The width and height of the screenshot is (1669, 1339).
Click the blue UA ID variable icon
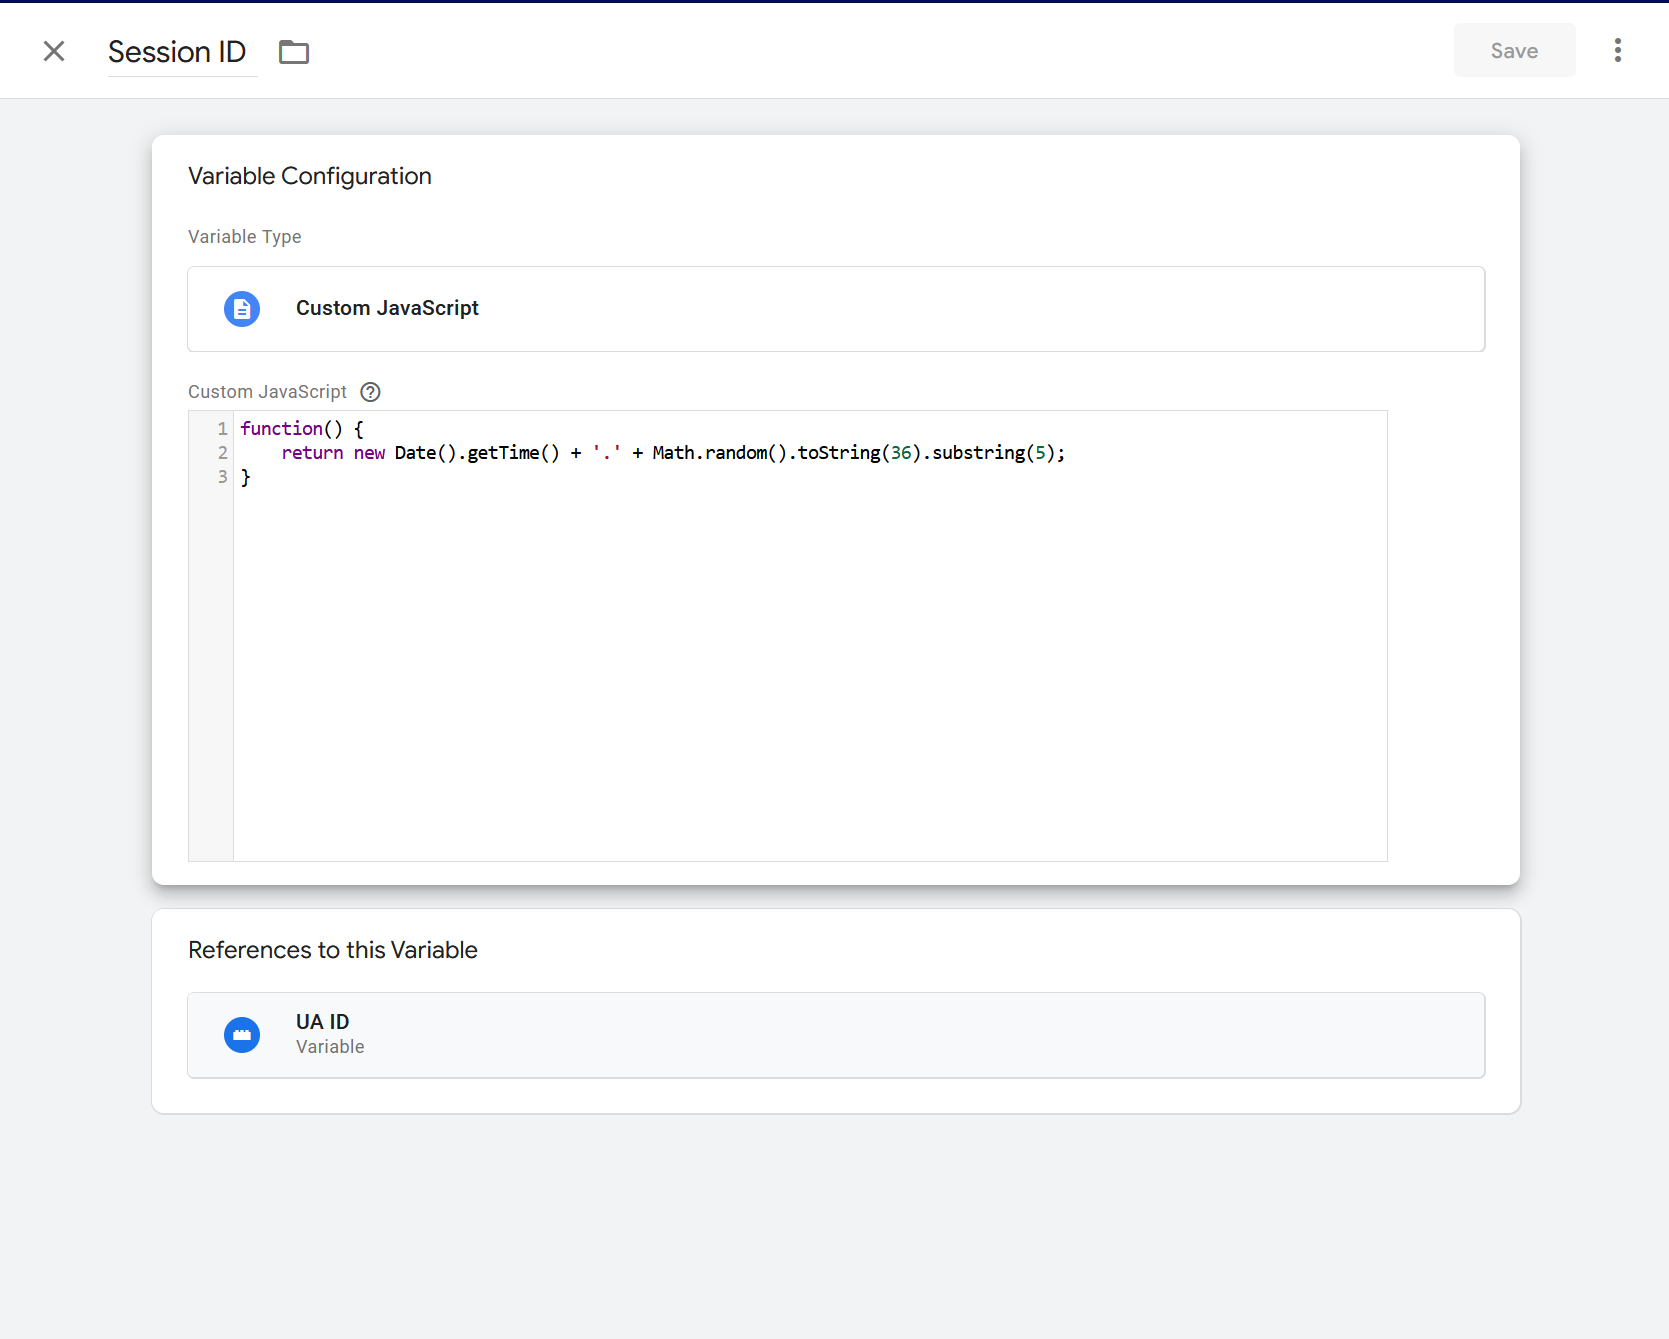pyautogui.click(x=242, y=1035)
